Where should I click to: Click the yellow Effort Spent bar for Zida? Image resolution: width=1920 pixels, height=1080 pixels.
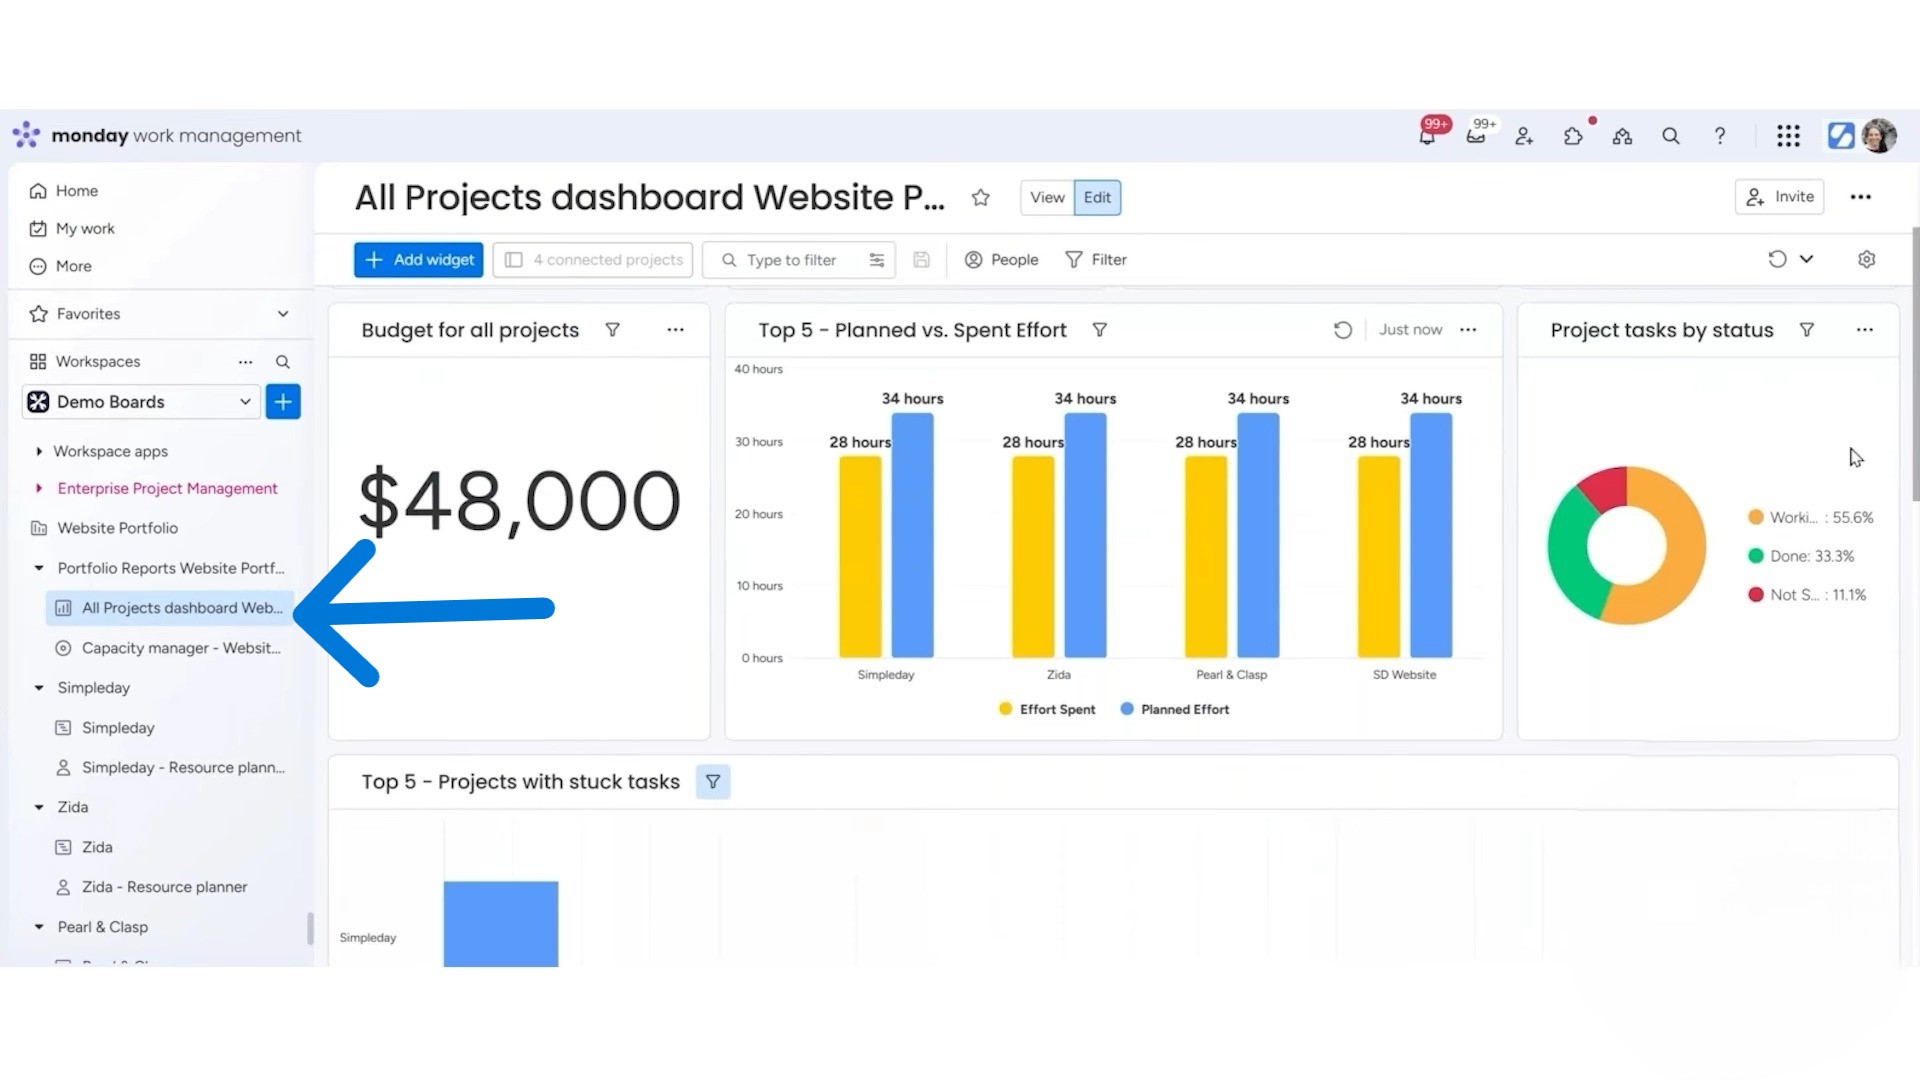coord(1033,557)
